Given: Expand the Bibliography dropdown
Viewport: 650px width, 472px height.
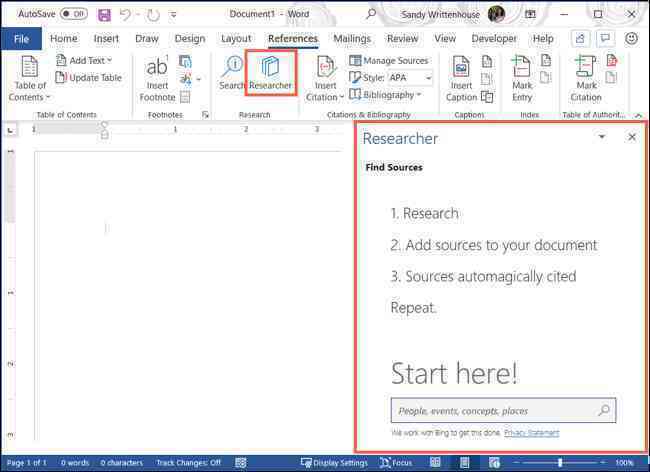Looking at the screenshot, I should (x=386, y=95).
